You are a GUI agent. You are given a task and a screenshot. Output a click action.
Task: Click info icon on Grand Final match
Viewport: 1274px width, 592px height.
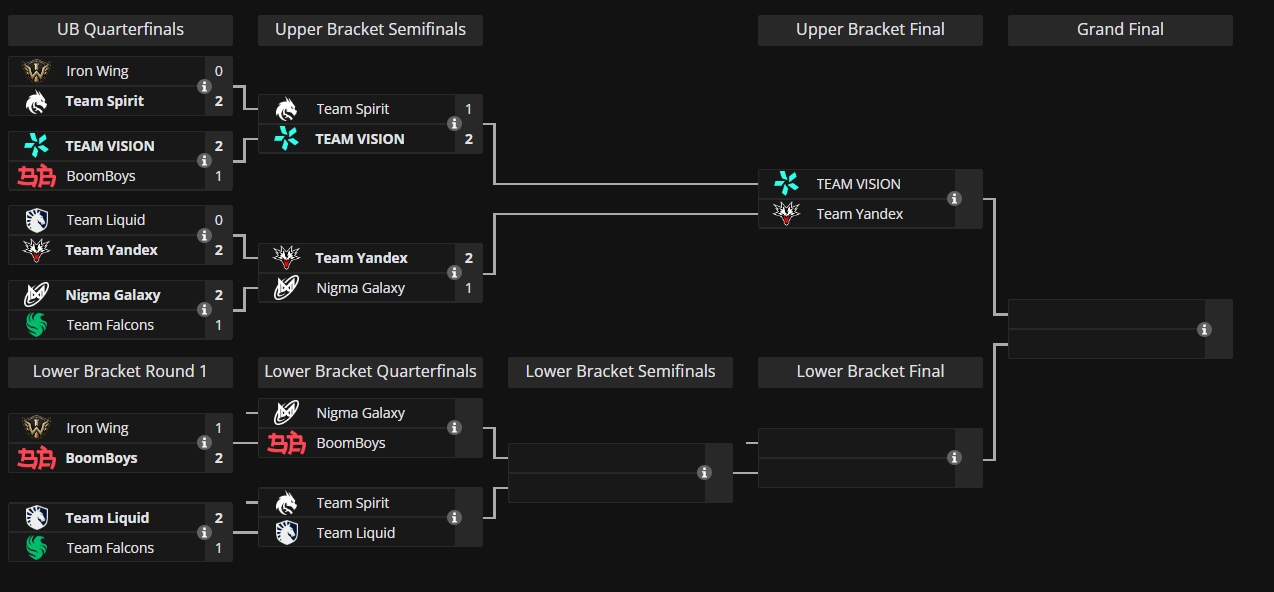[x=1204, y=329]
